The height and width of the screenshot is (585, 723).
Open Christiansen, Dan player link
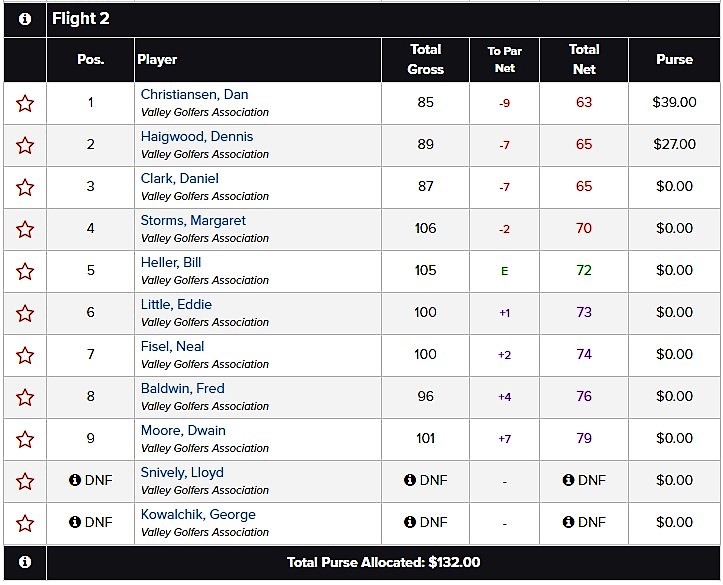pos(194,95)
